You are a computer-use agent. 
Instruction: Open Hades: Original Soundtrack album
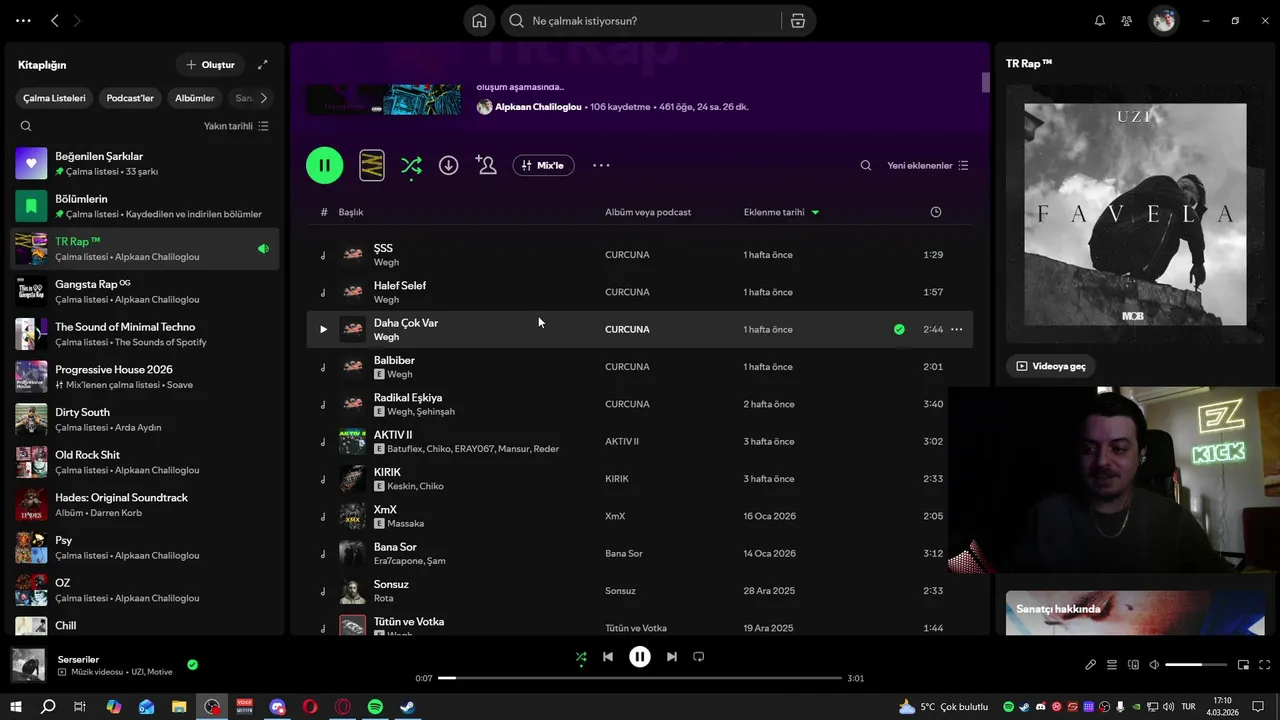click(x=145, y=505)
